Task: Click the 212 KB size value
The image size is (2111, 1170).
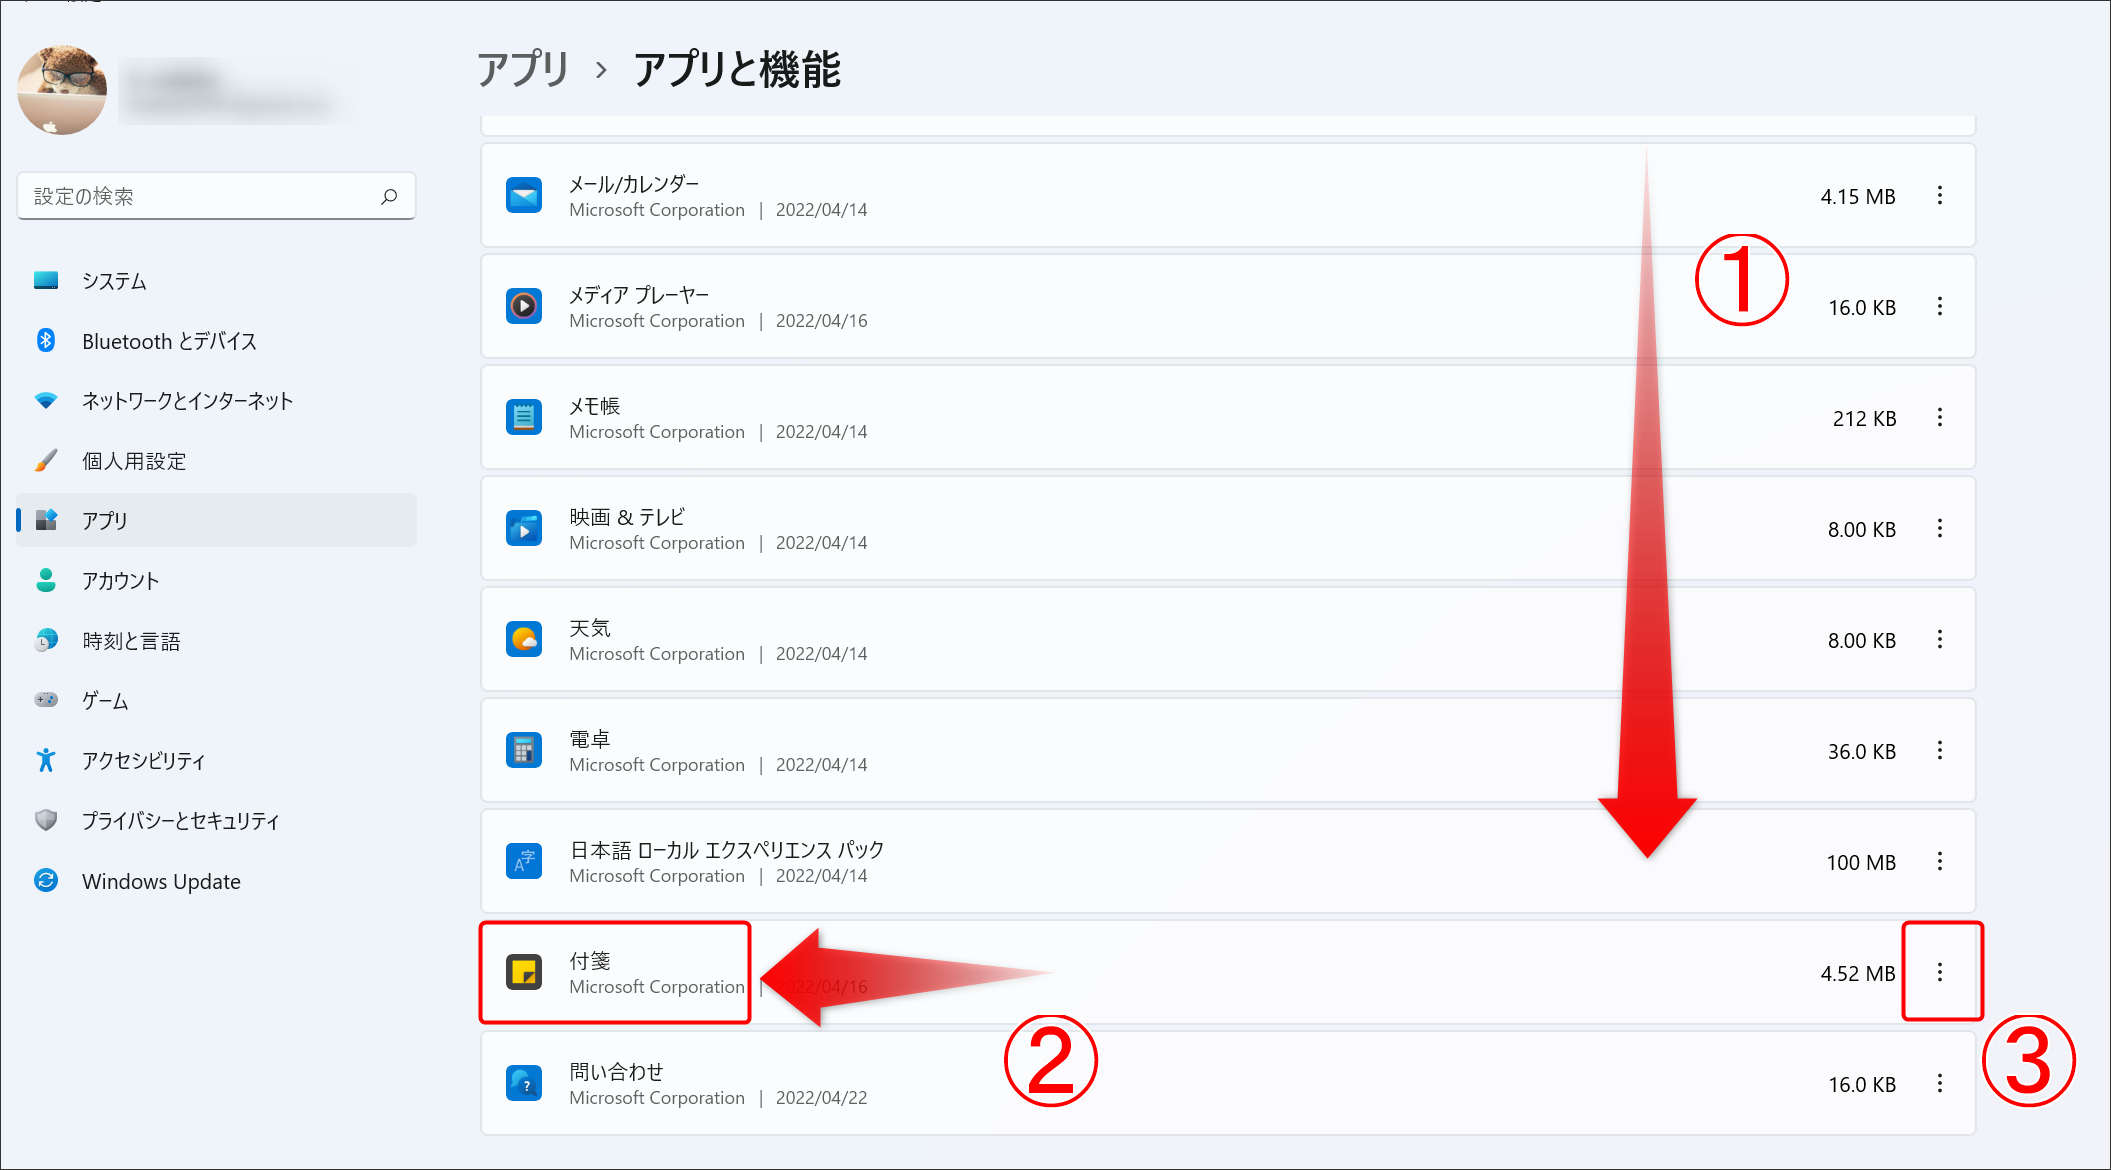Action: pyautogui.click(x=1864, y=419)
